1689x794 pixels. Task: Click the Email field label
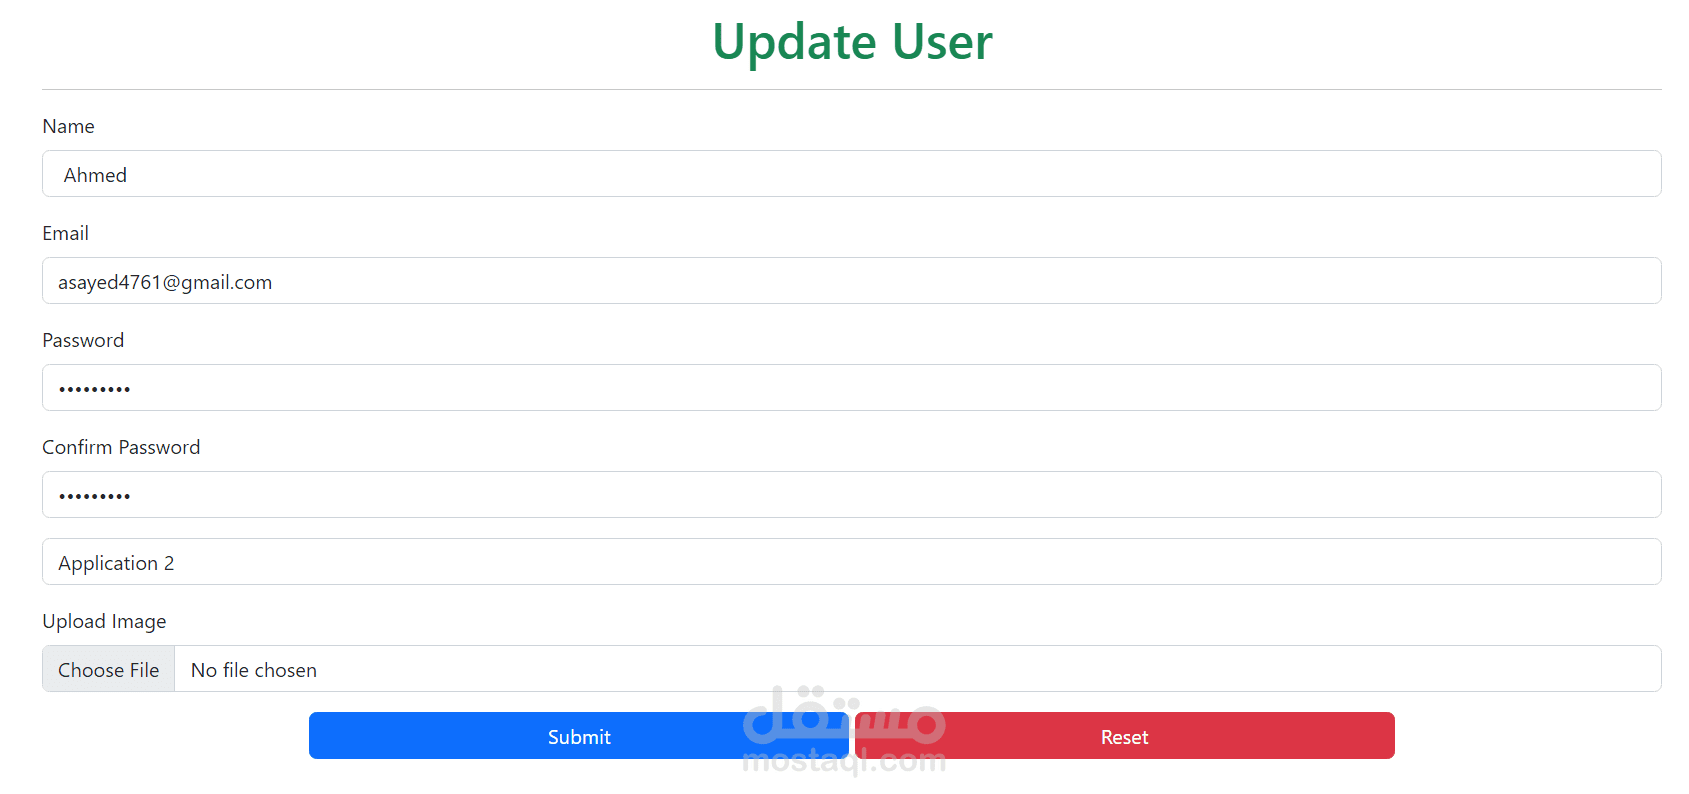click(65, 234)
